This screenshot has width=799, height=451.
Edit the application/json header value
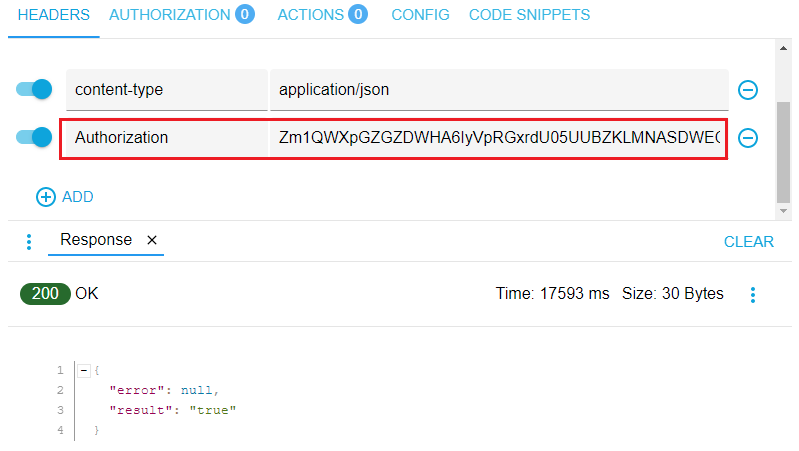point(498,90)
